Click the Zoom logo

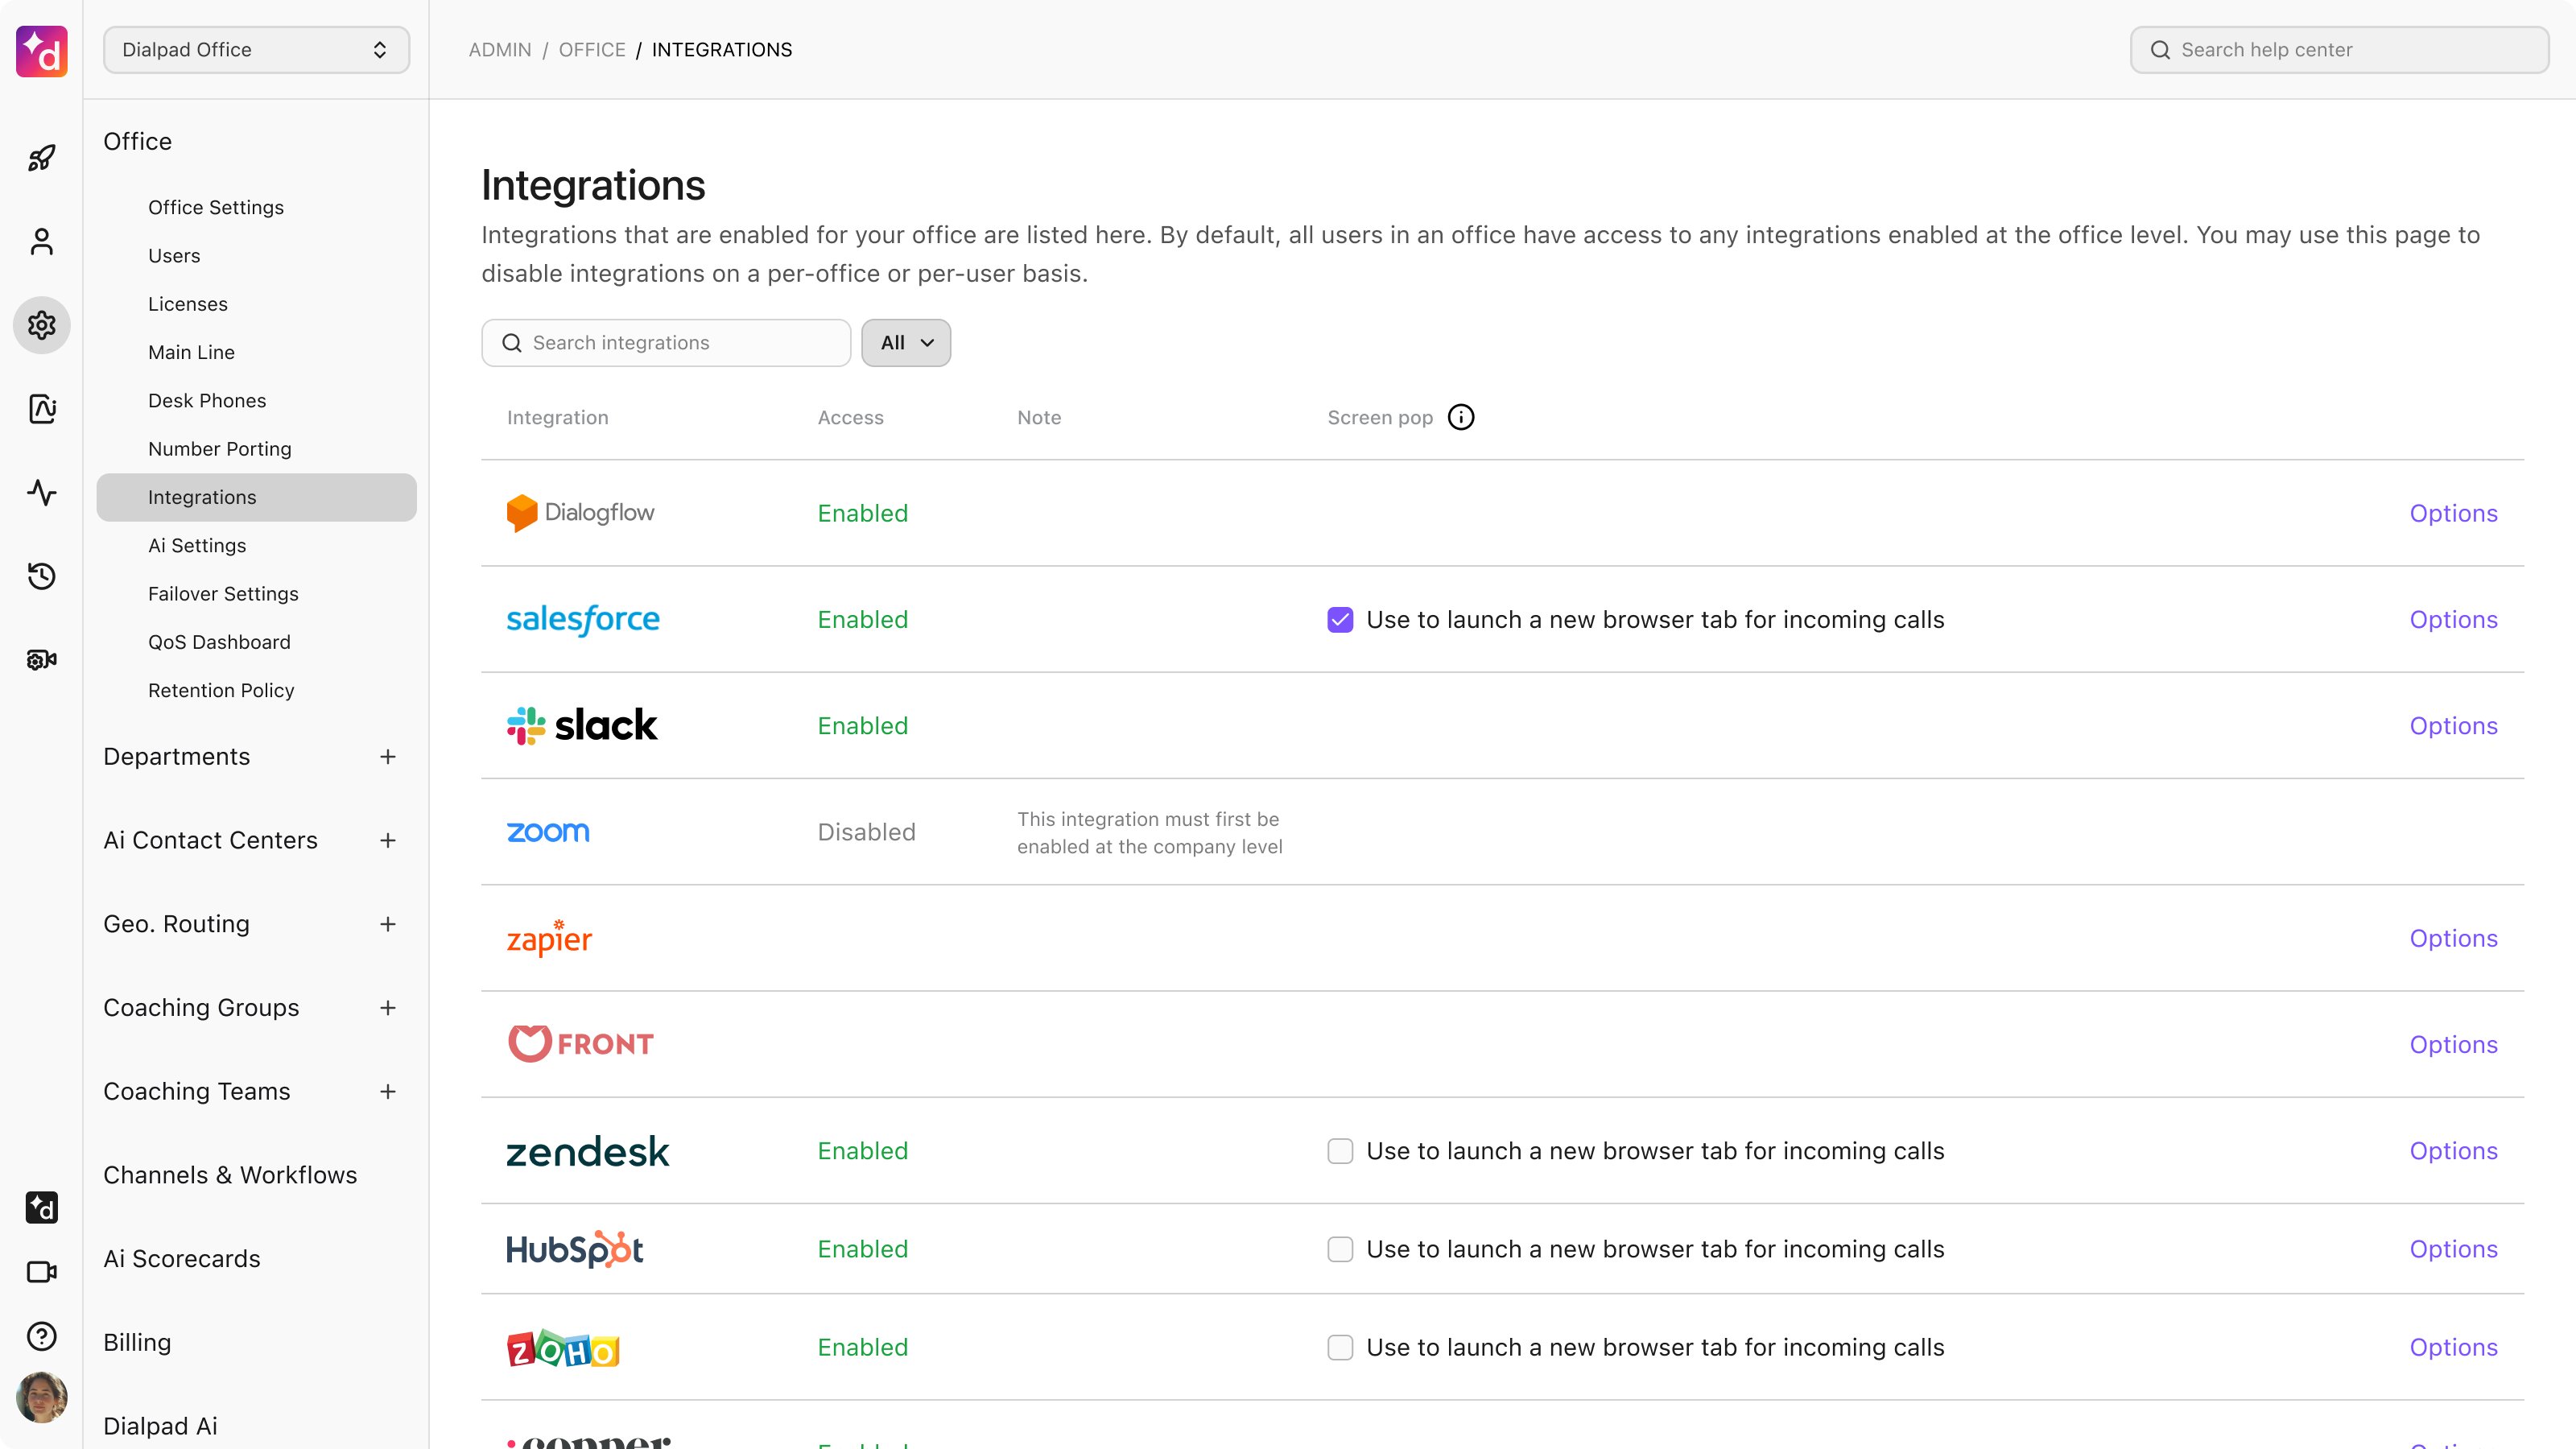coord(548,832)
